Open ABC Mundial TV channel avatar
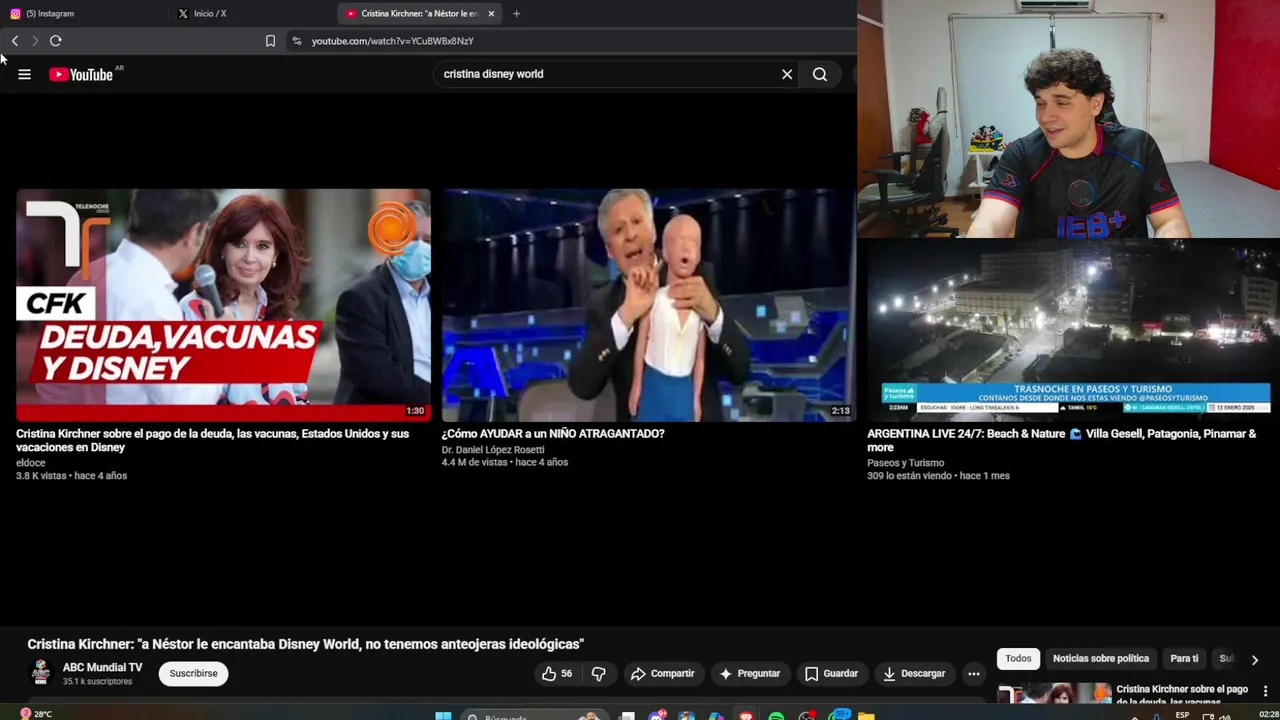The image size is (1280, 720). (41, 673)
